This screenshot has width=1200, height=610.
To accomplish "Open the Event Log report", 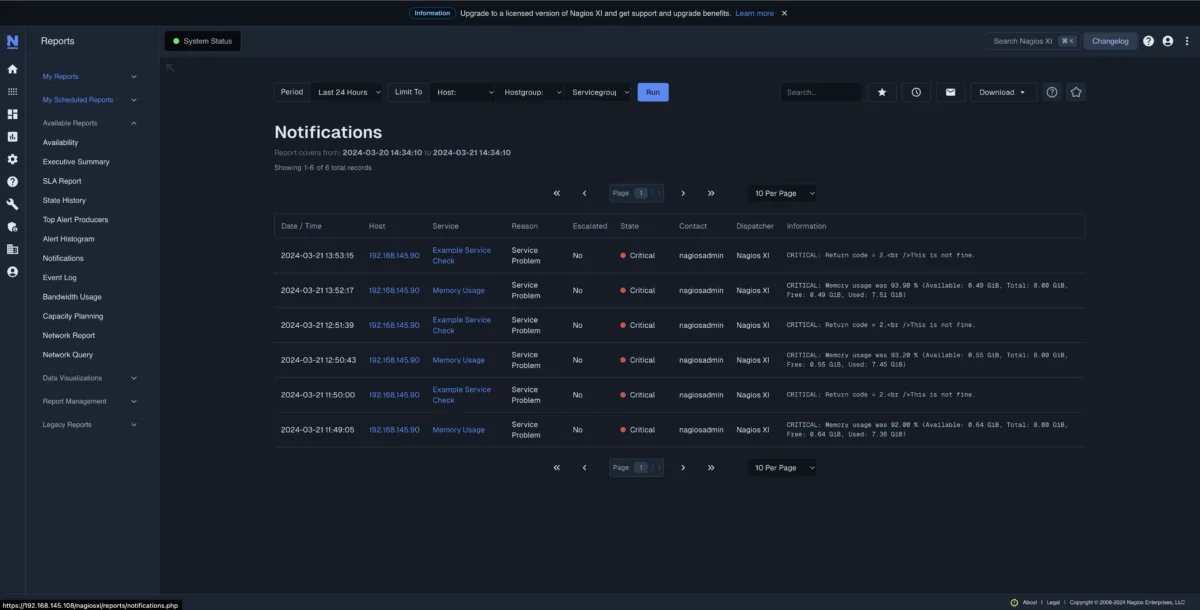I will pos(59,277).
